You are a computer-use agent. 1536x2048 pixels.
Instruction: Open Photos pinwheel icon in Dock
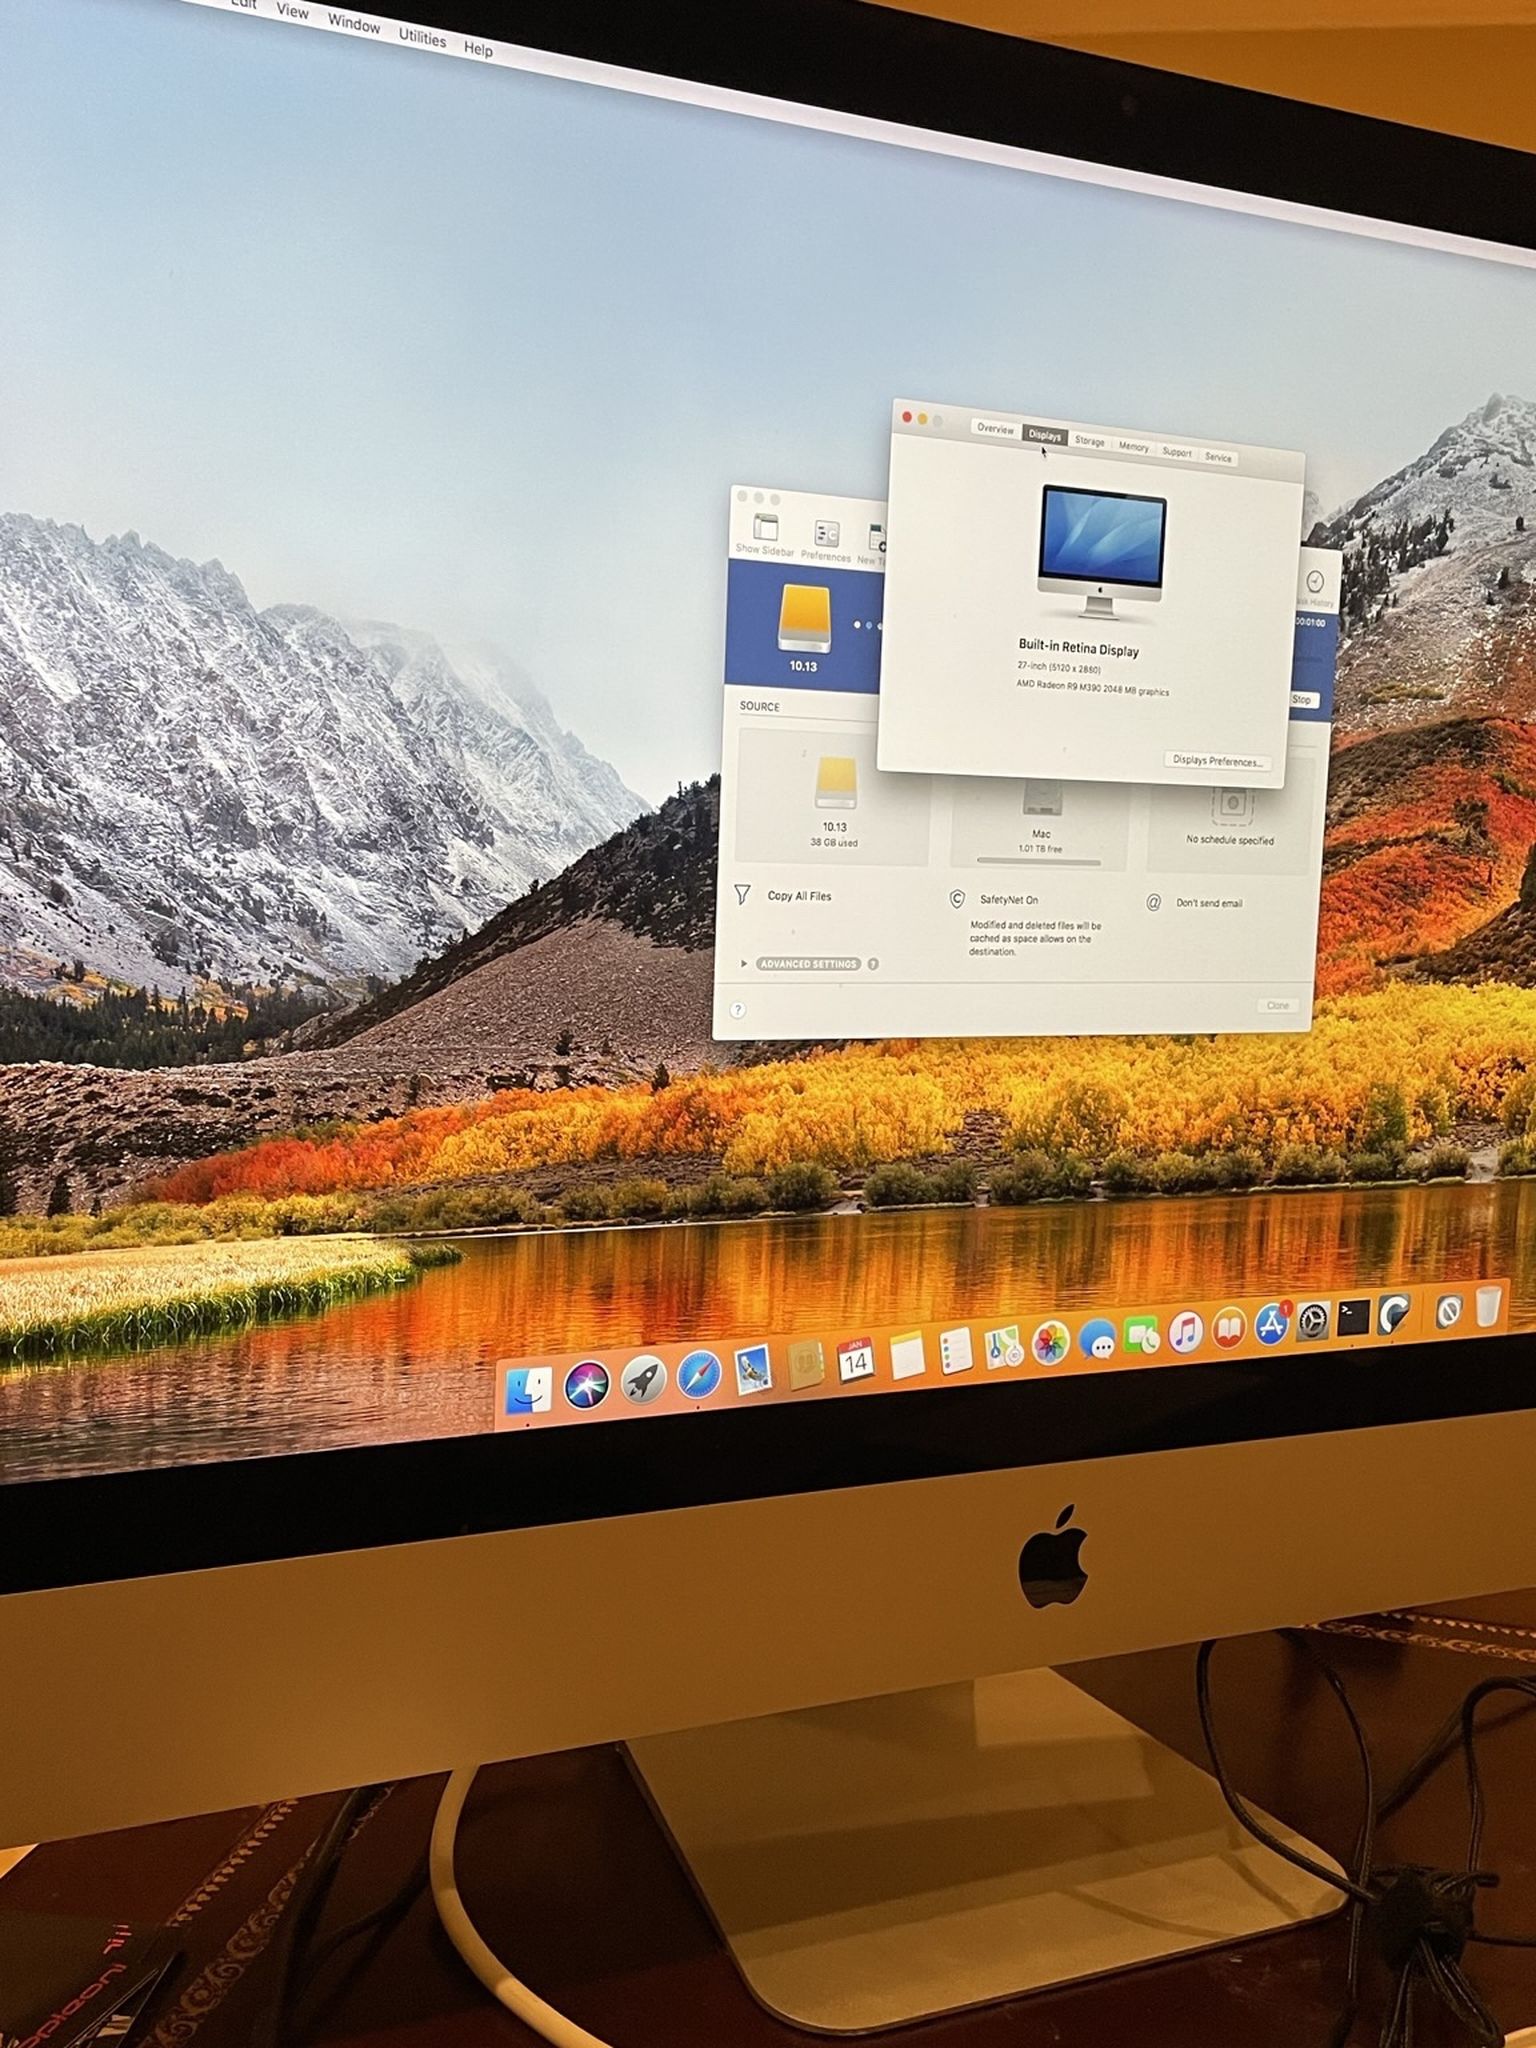coord(1050,1344)
